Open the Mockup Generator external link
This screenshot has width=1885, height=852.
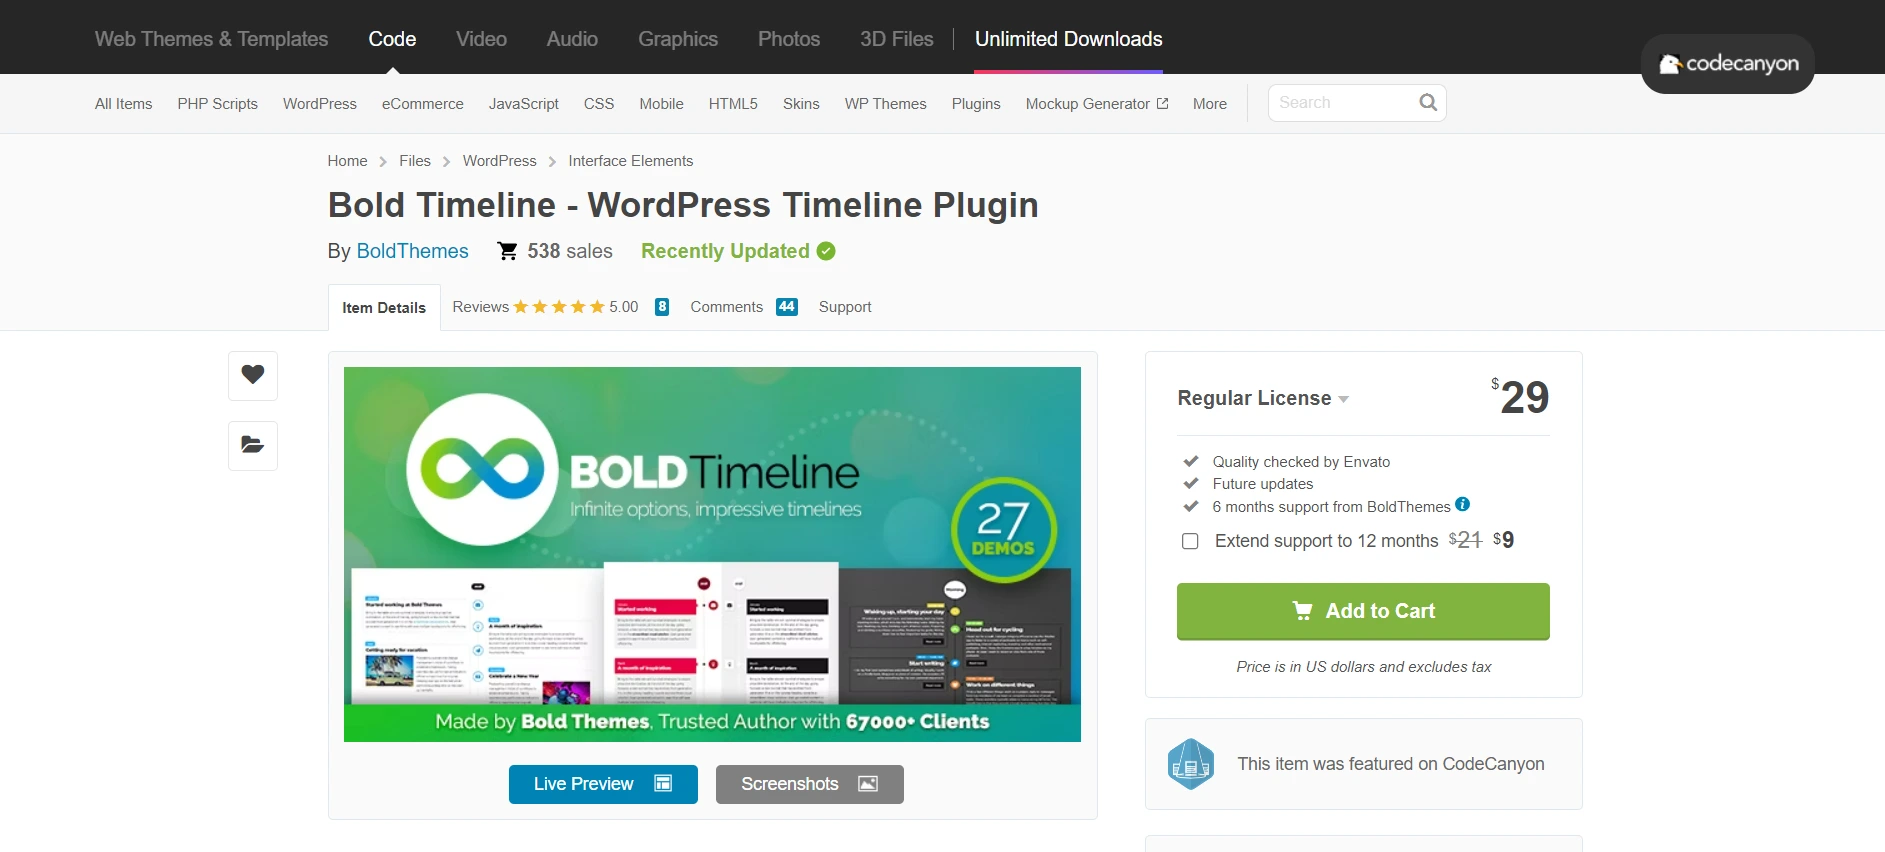[1097, 104]
